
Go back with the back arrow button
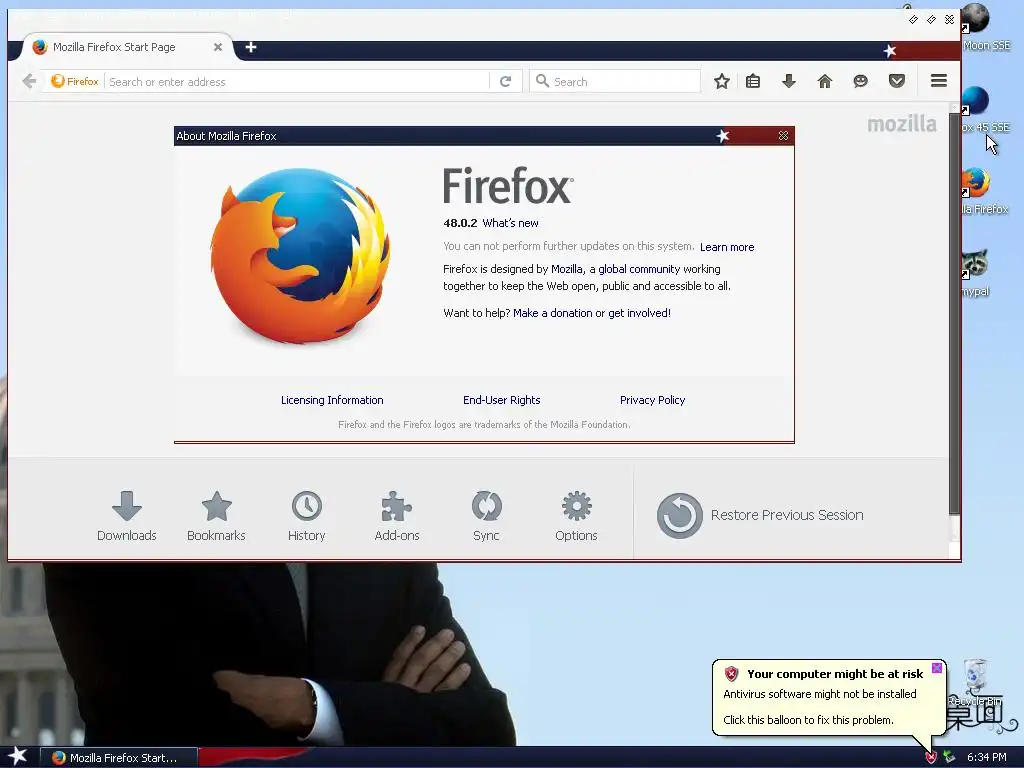[29, 81]
